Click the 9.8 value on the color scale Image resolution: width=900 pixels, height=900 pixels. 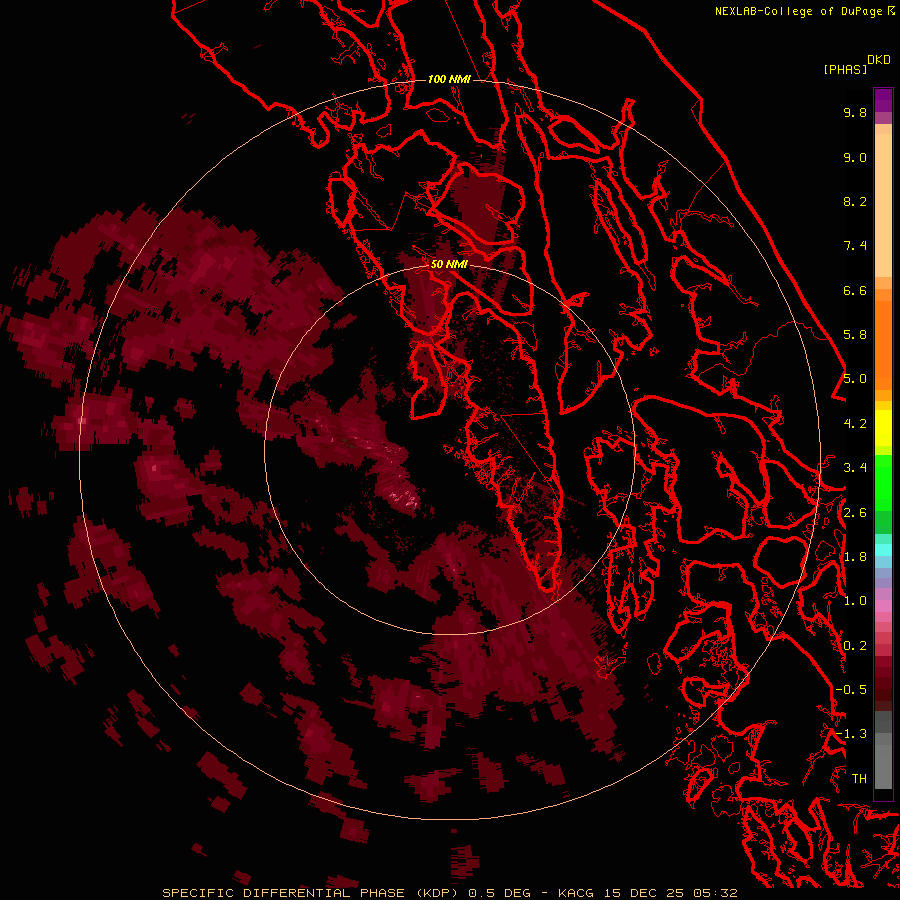(x=855, y=112)
